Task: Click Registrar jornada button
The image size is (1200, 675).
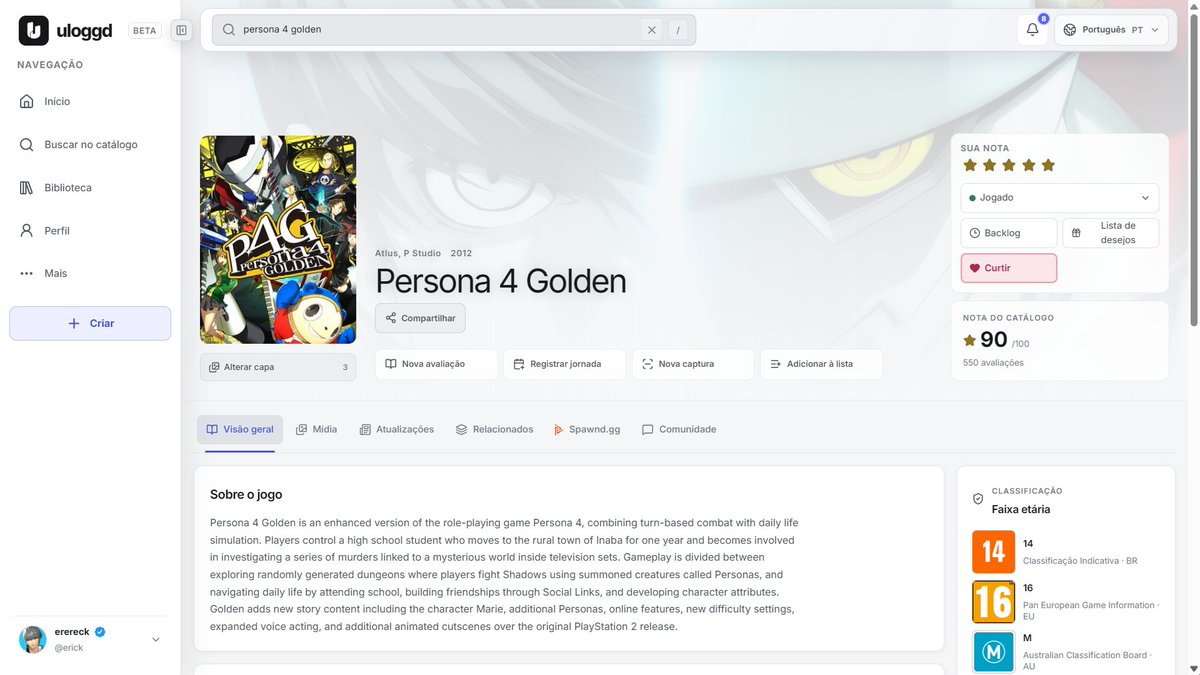Action: pos(565,364)
